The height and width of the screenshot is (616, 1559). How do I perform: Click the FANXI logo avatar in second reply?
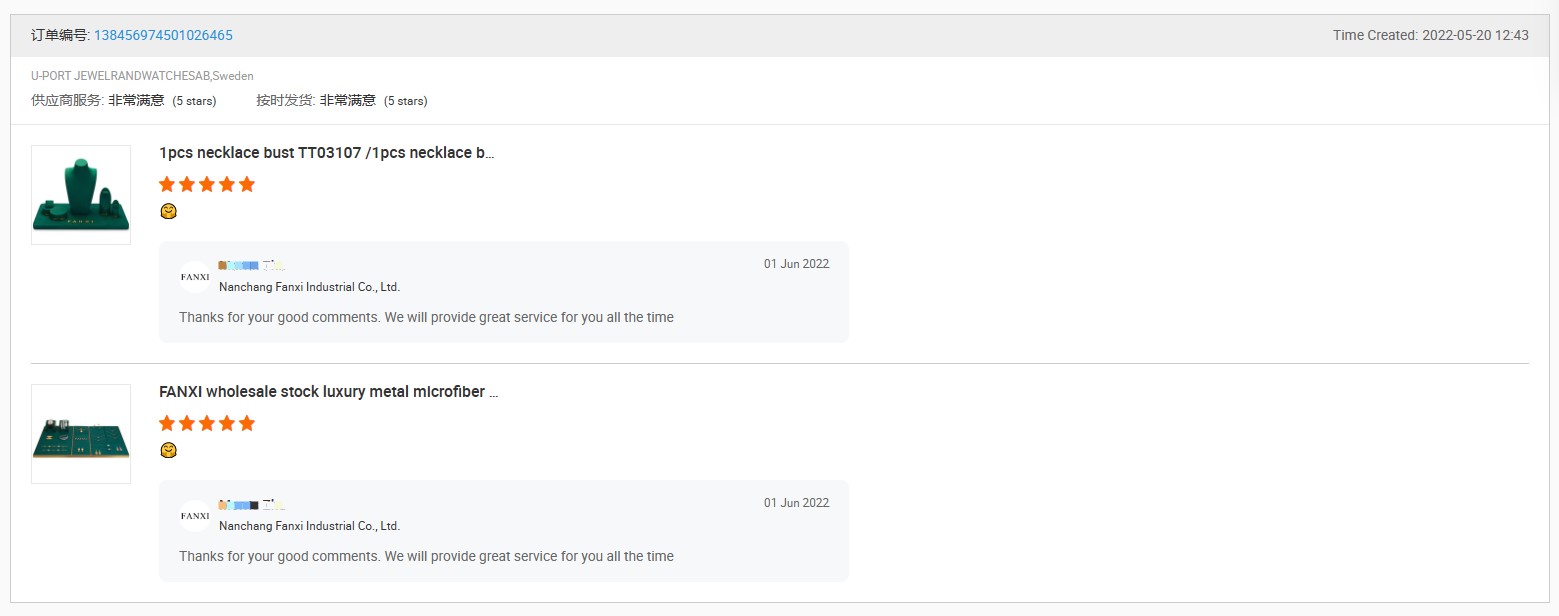195,515
